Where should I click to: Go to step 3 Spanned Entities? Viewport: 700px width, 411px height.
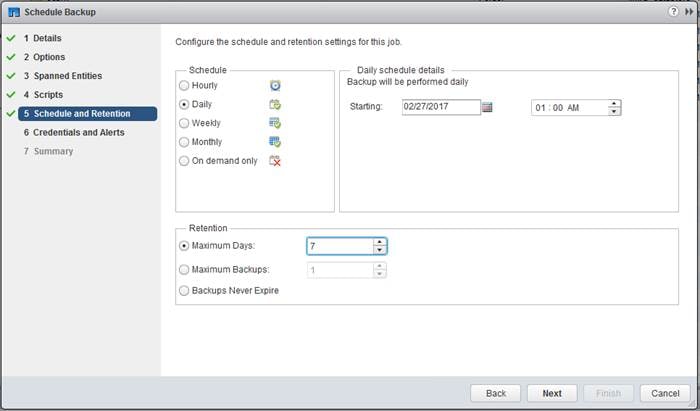pos(63,76)
